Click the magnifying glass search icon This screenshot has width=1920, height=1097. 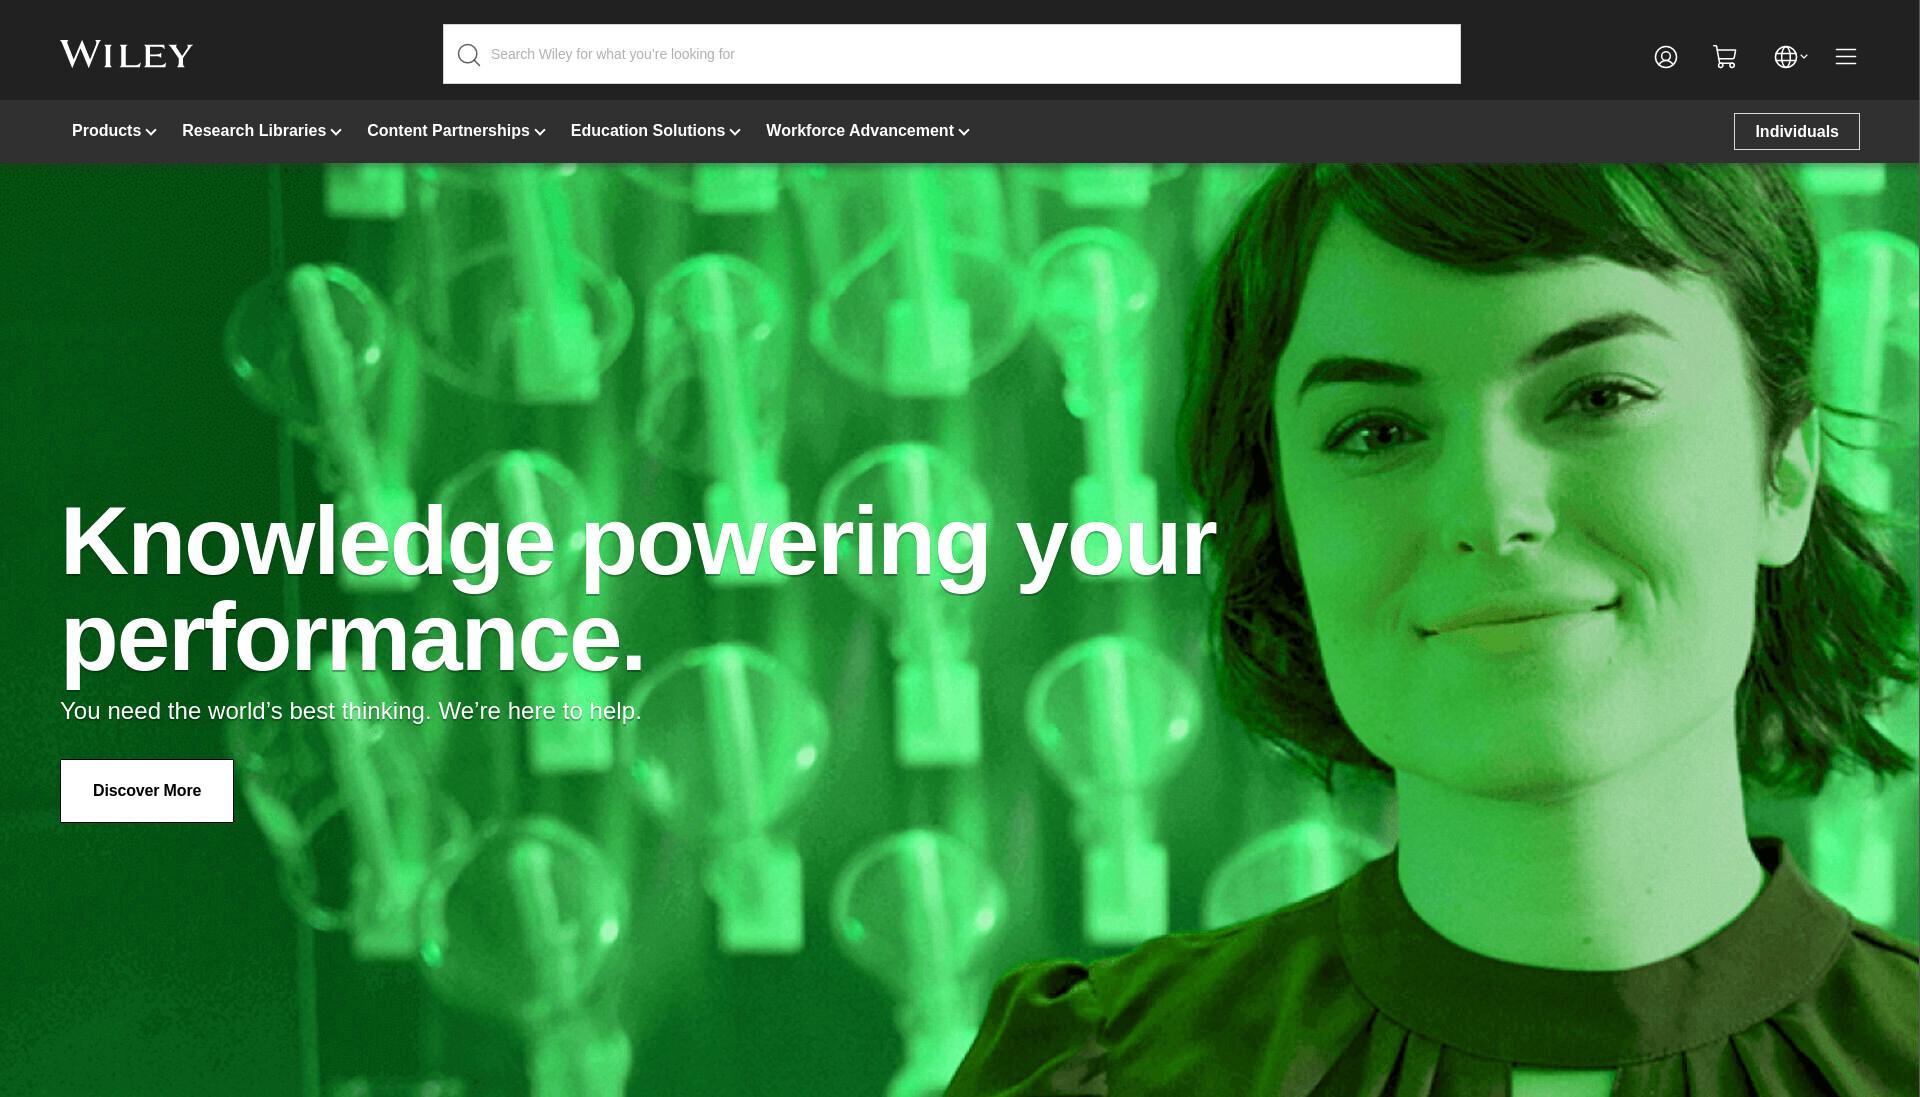pyautogui.click(x=469, y=55)
